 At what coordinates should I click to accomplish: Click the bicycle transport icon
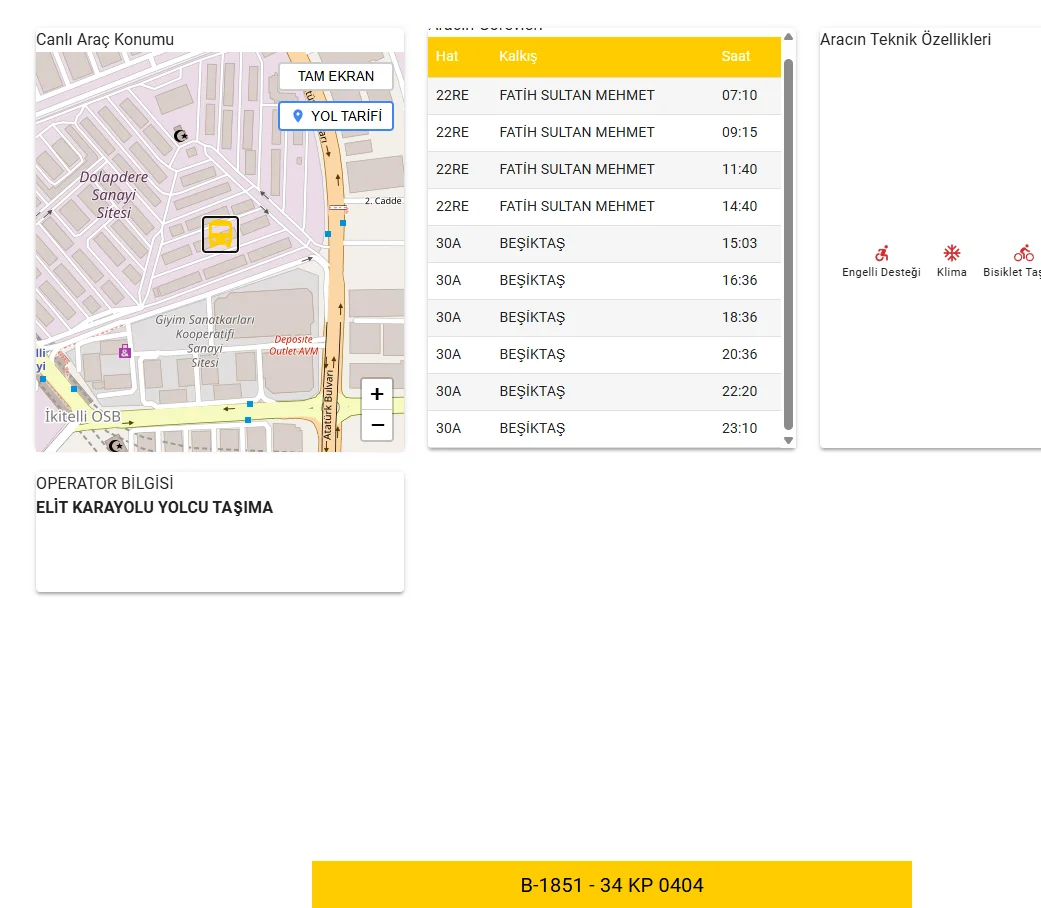pyautogui.click(x=1023, y=254)
